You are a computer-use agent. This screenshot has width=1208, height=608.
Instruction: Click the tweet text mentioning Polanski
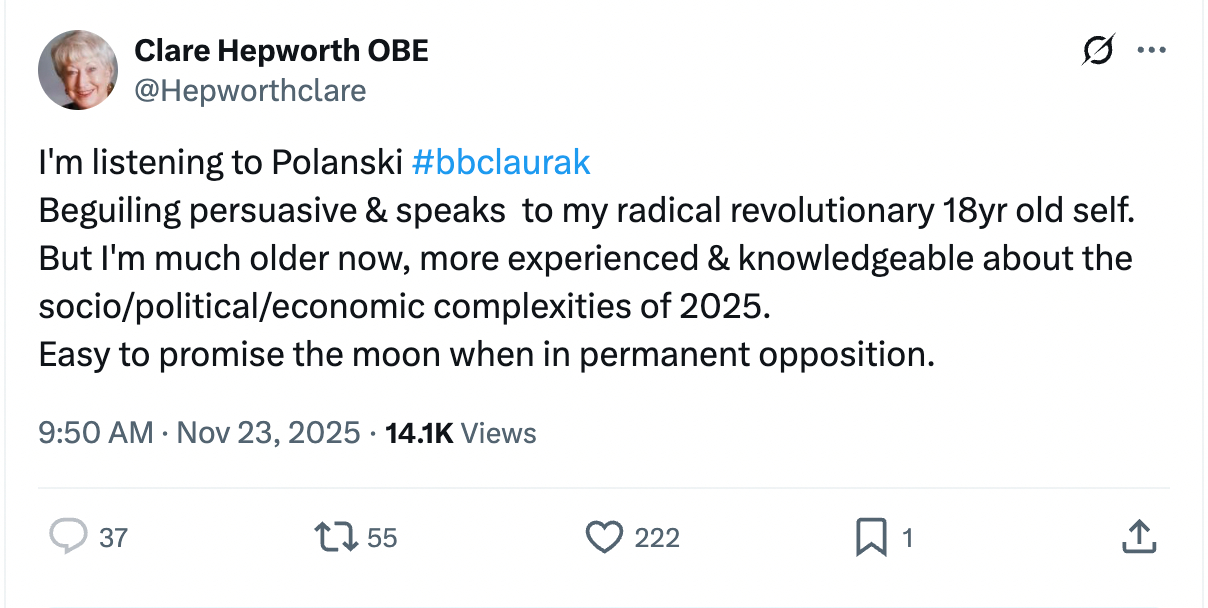pyautogui.click(x=220, y=162)
